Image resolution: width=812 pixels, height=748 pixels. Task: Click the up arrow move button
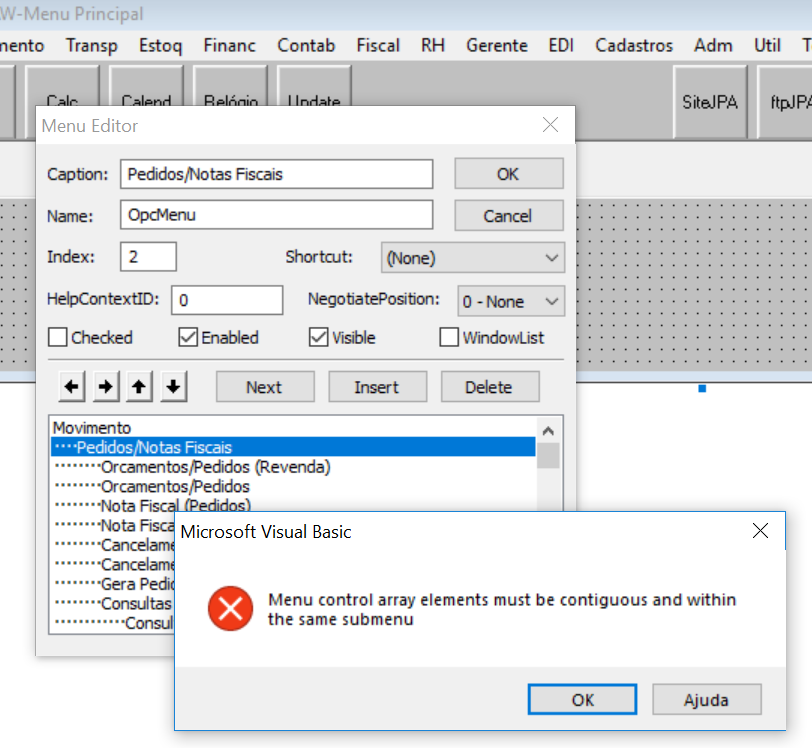coord(139,386)
